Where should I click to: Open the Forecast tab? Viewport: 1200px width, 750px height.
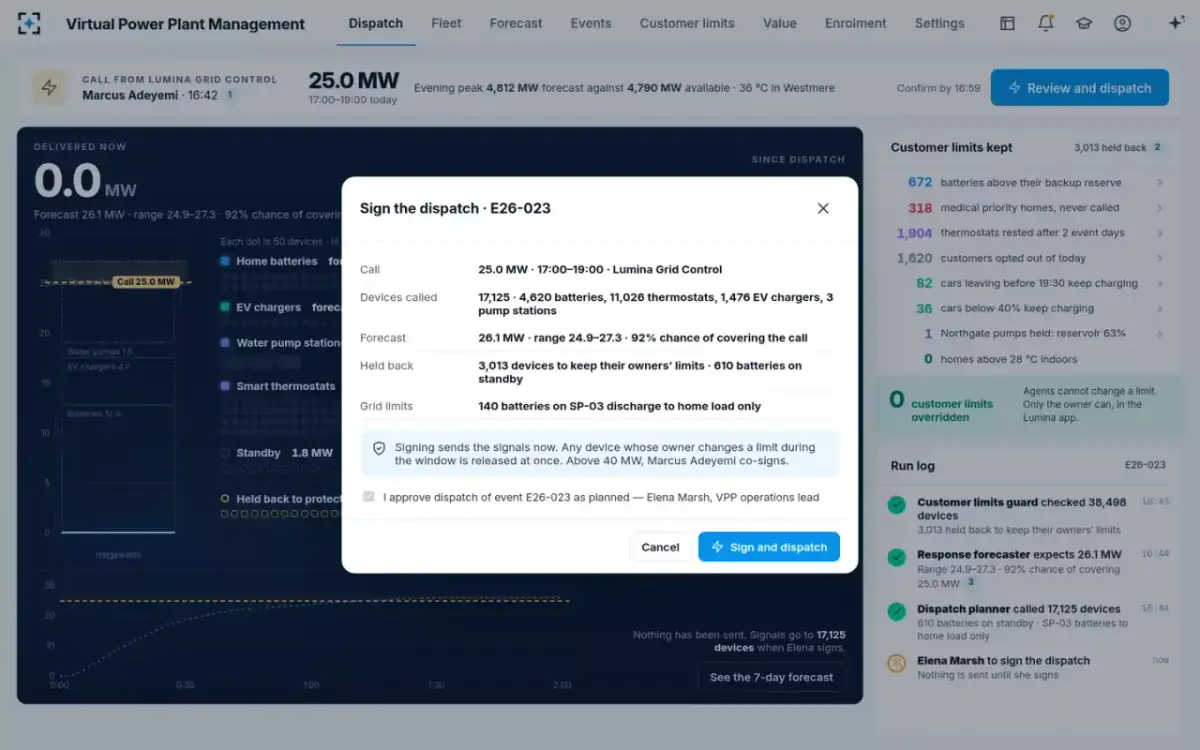click(516, 23)
